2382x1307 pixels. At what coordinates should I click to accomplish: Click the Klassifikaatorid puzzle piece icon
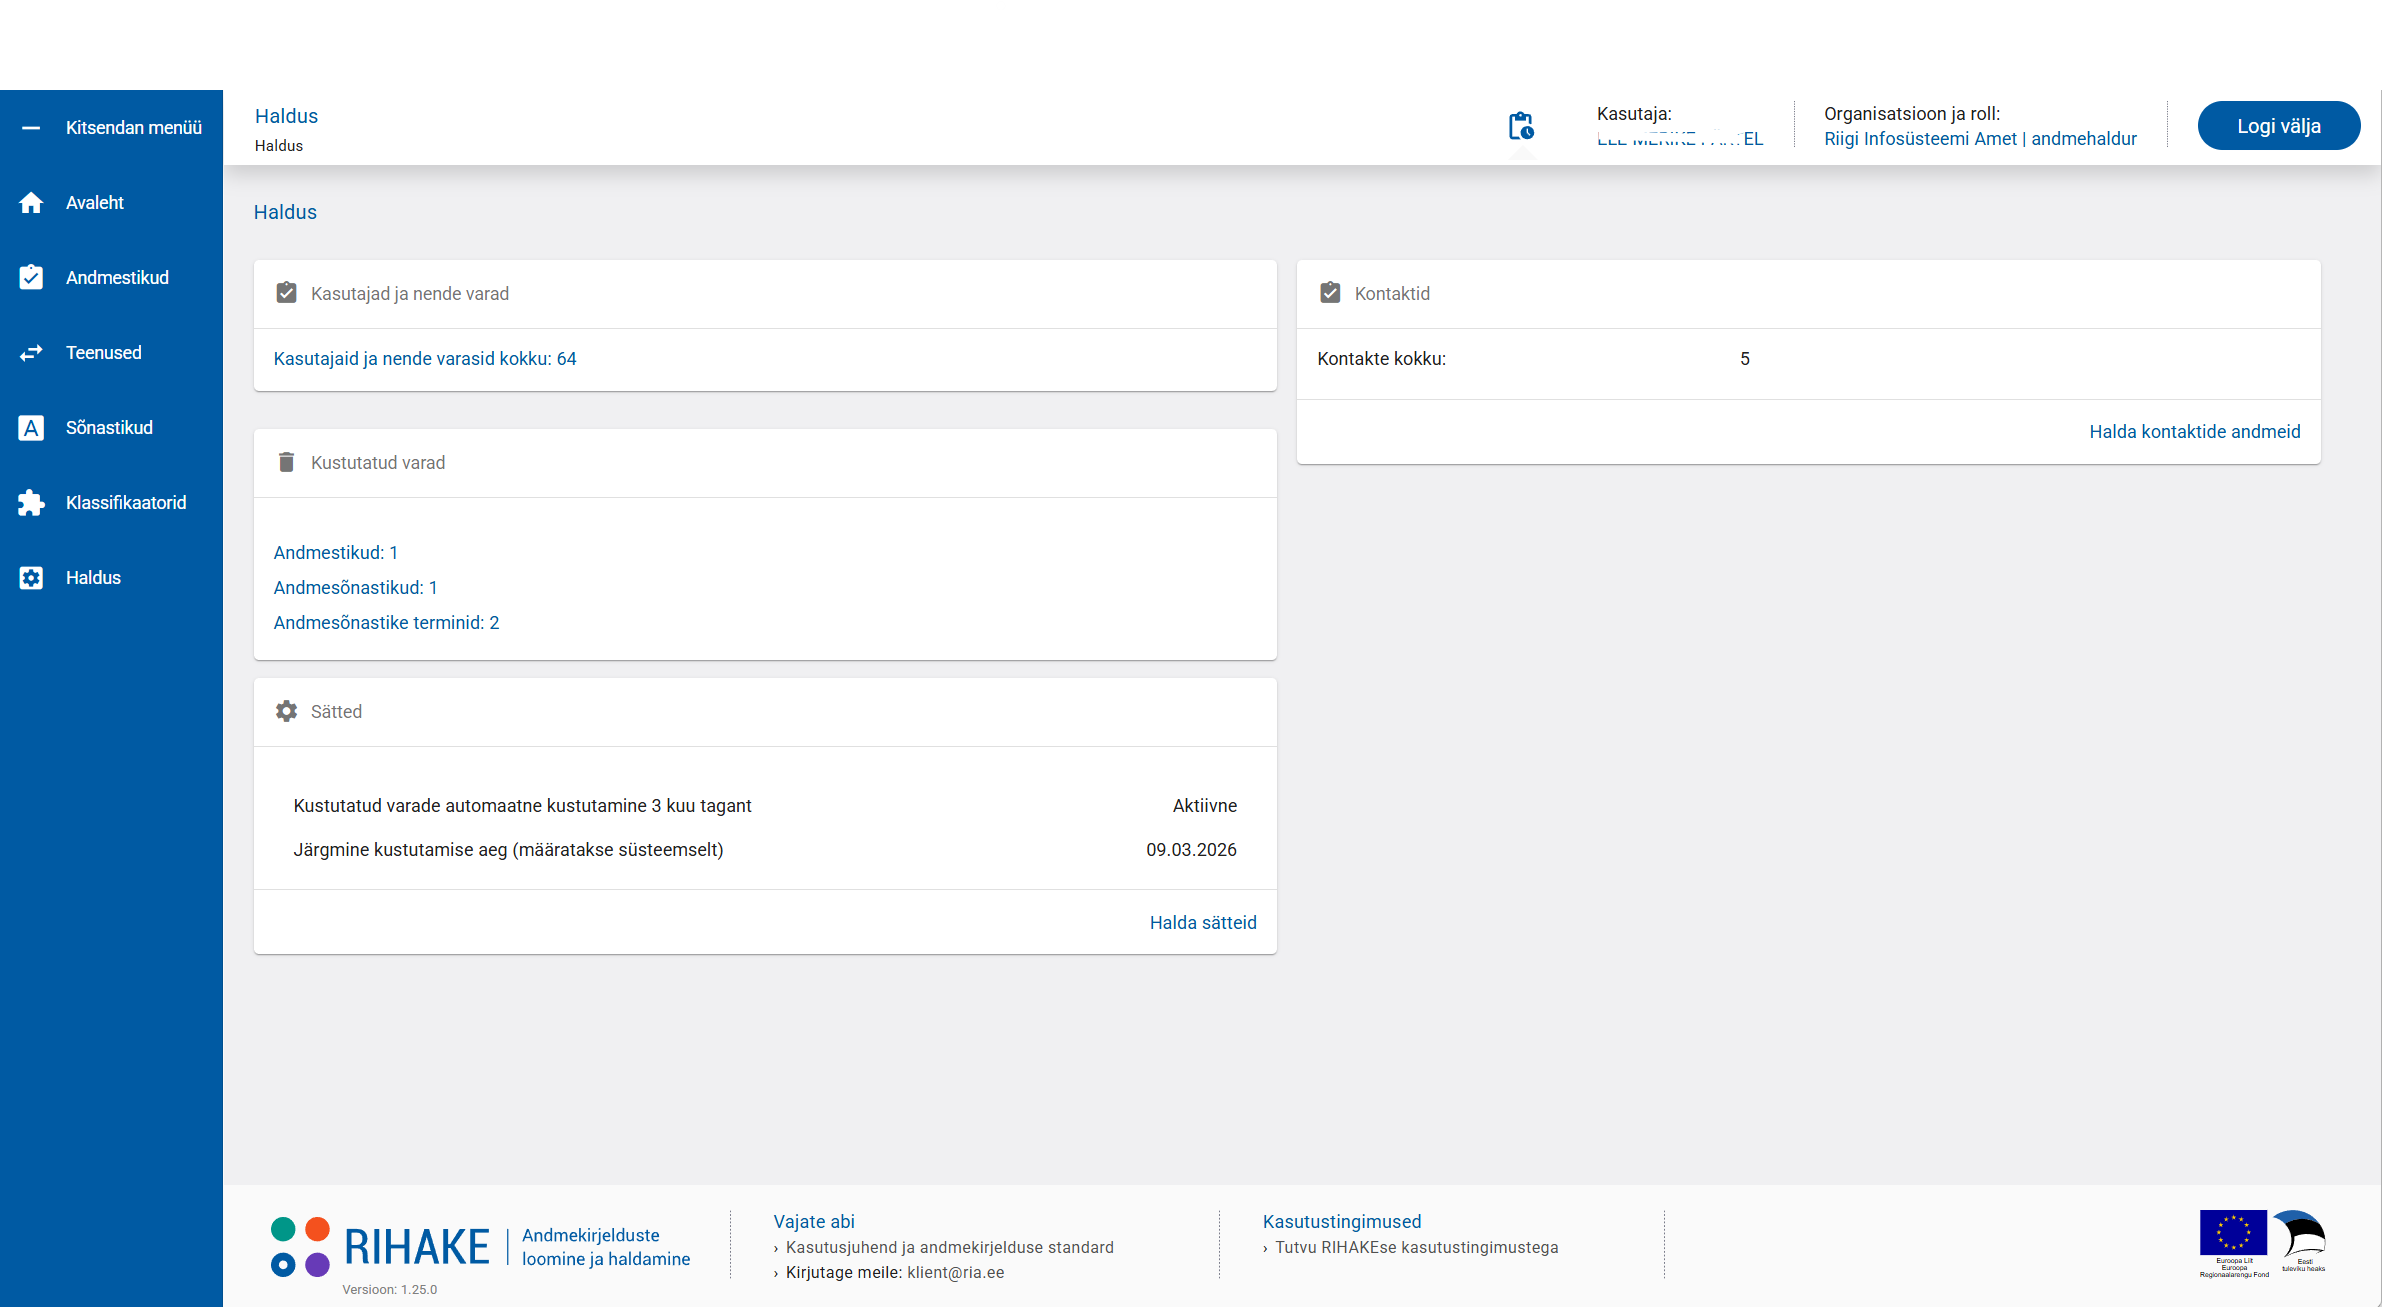pyautogui.click(x=31, y=503)
